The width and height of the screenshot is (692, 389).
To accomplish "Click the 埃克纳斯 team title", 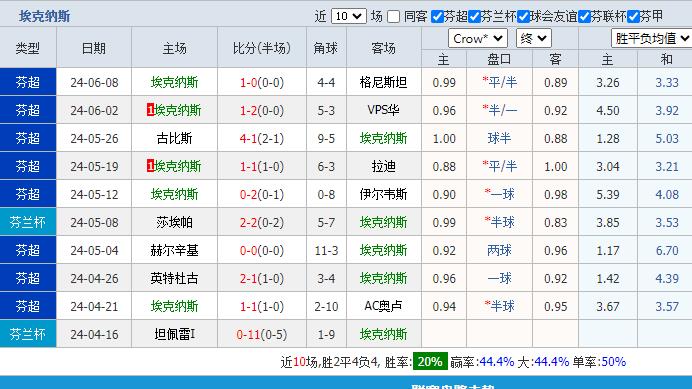I will pyautogui.click(x=44, y=16).
